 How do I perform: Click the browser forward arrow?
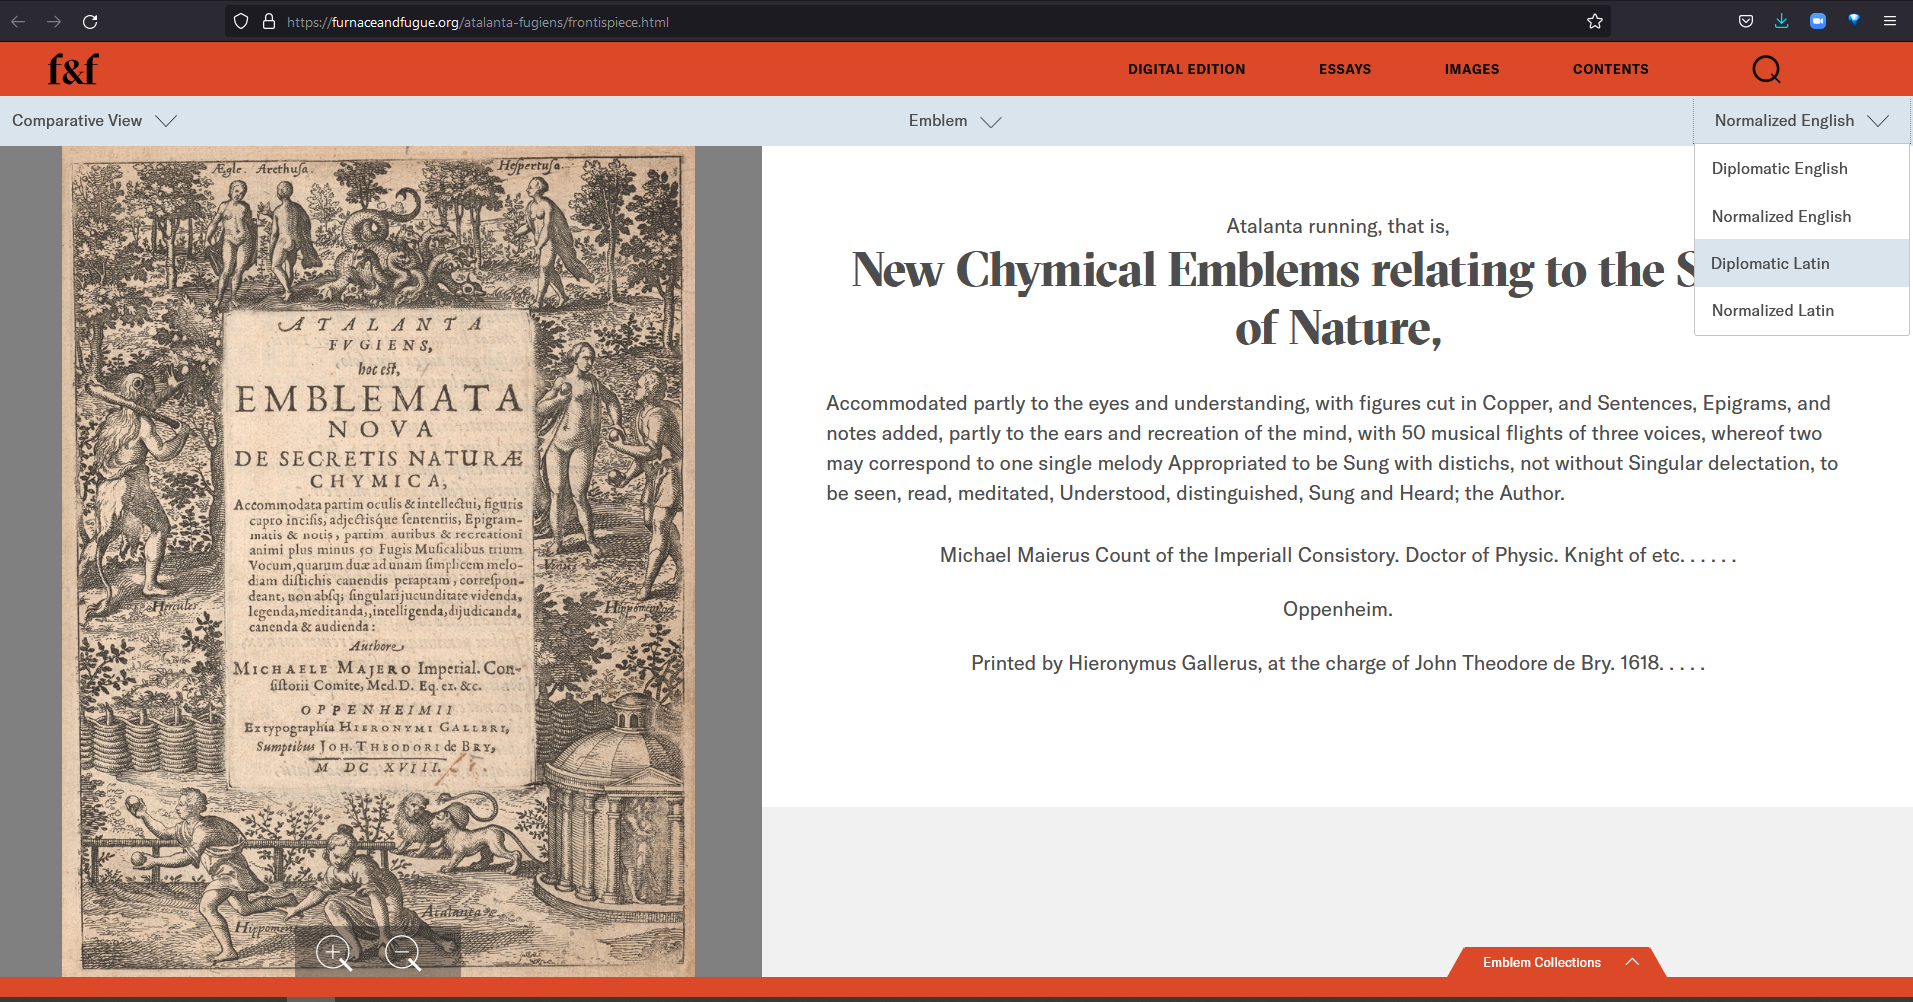54,21
